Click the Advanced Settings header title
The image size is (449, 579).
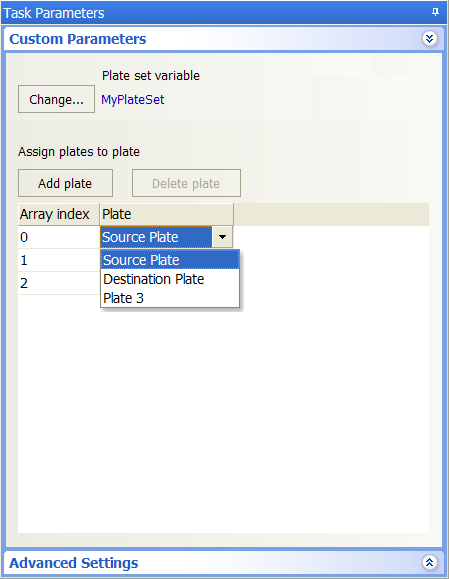[73, 563]
